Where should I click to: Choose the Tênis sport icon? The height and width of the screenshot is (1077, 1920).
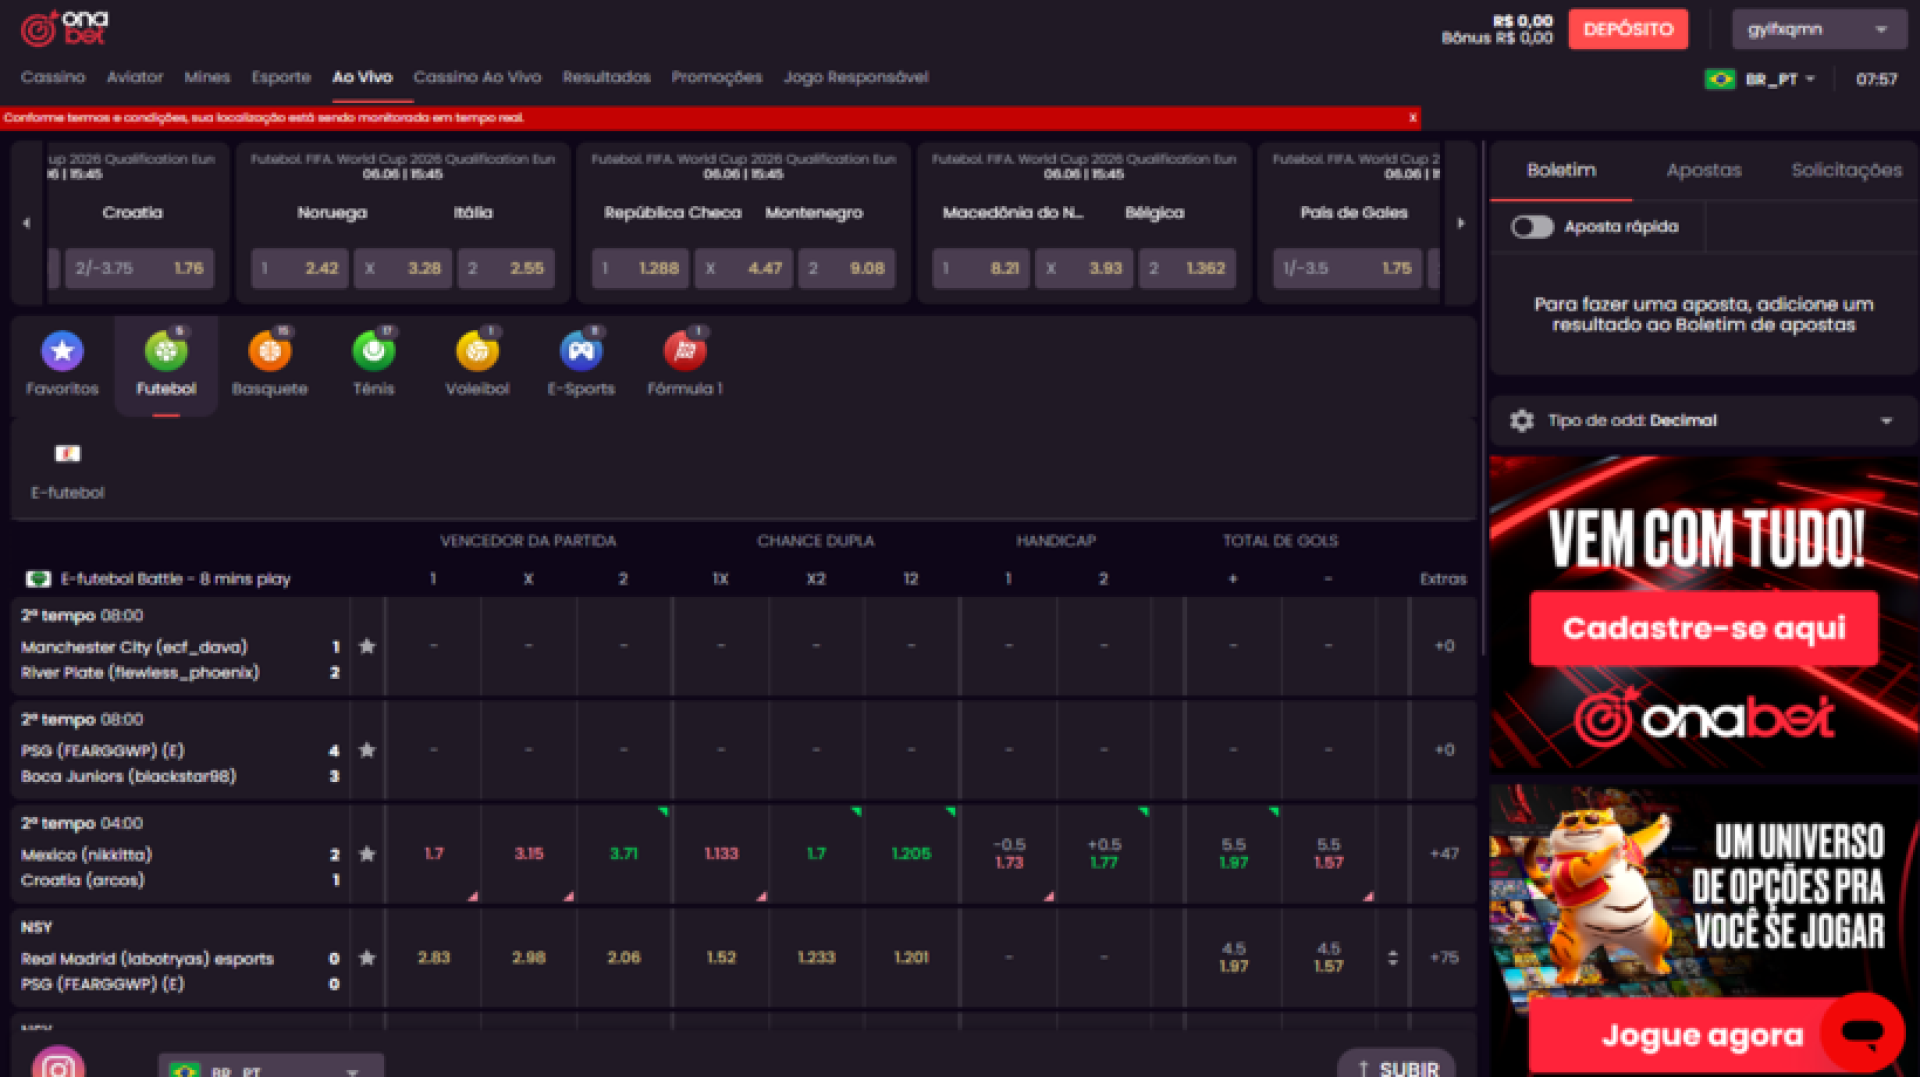373,352
